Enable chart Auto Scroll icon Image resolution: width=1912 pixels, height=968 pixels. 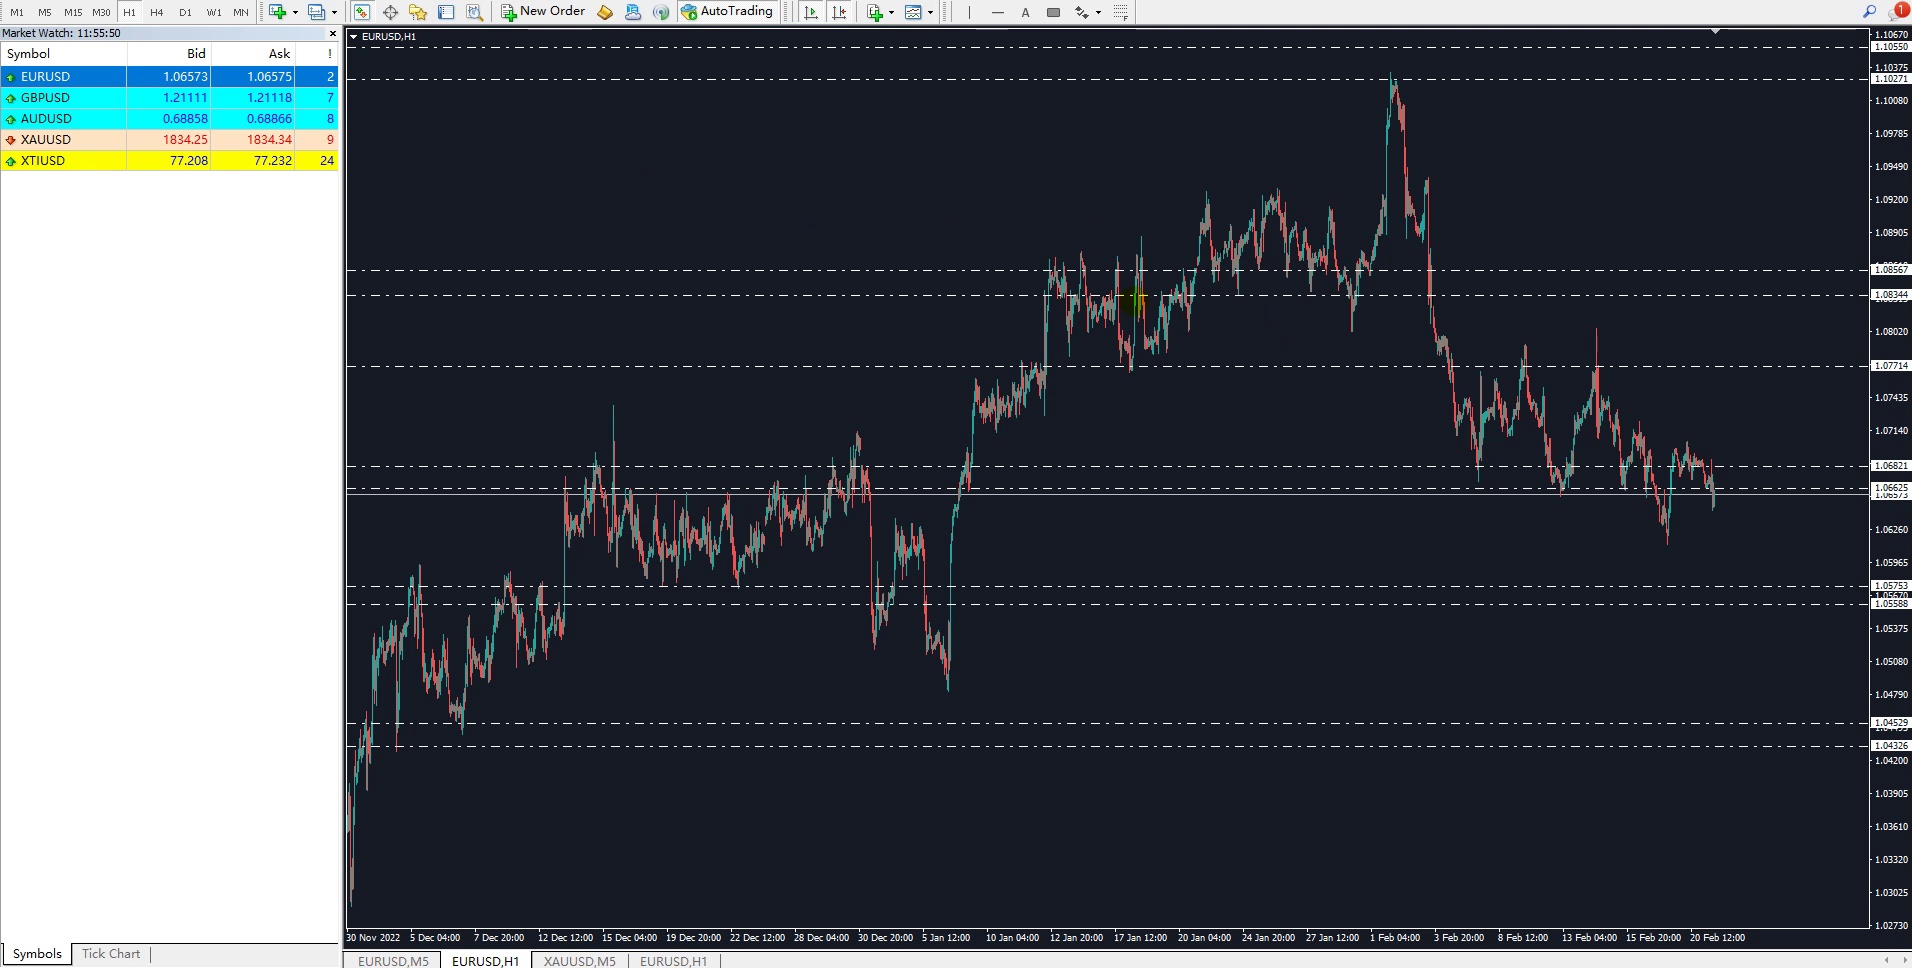[811, 12]
